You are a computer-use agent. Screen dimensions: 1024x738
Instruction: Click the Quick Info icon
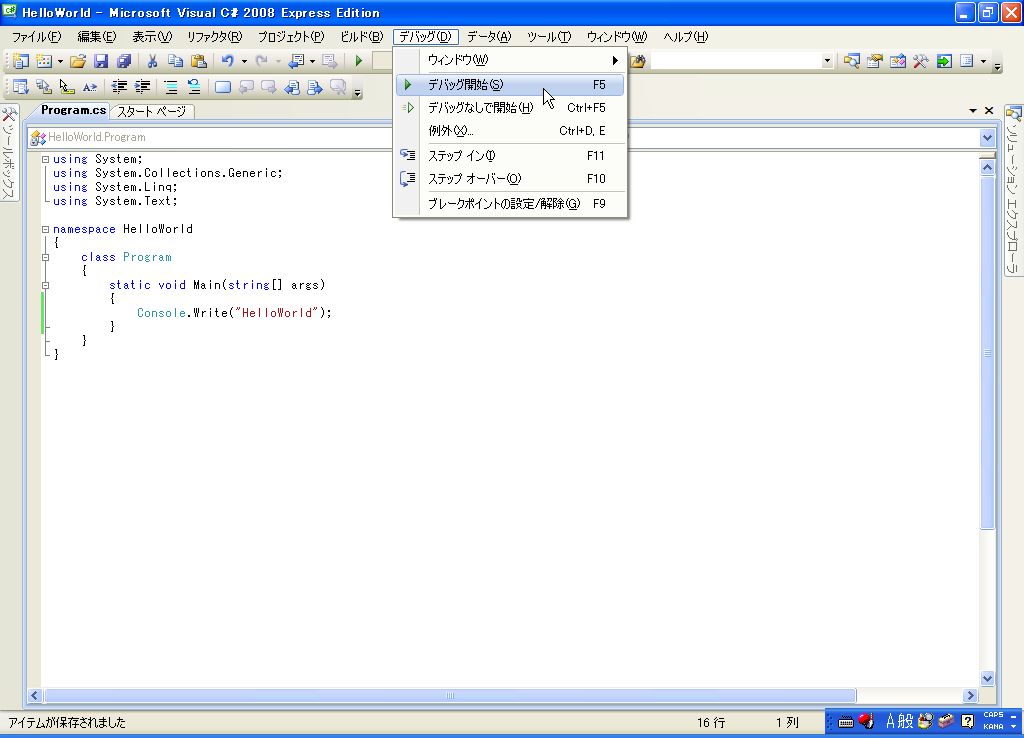point(67,86)
